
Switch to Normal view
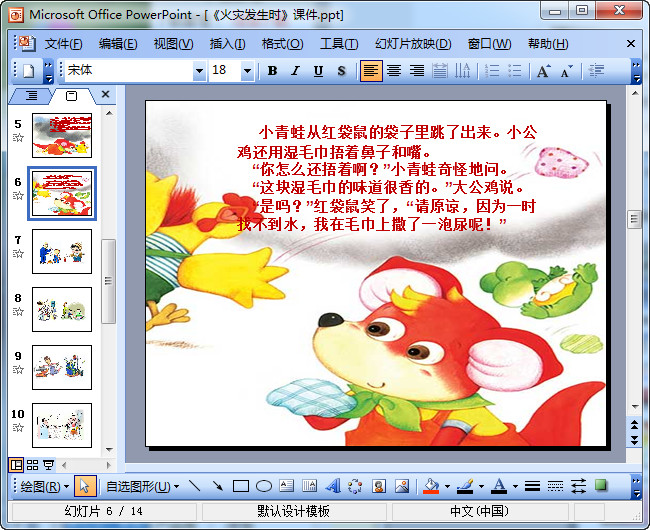point(16,465)
